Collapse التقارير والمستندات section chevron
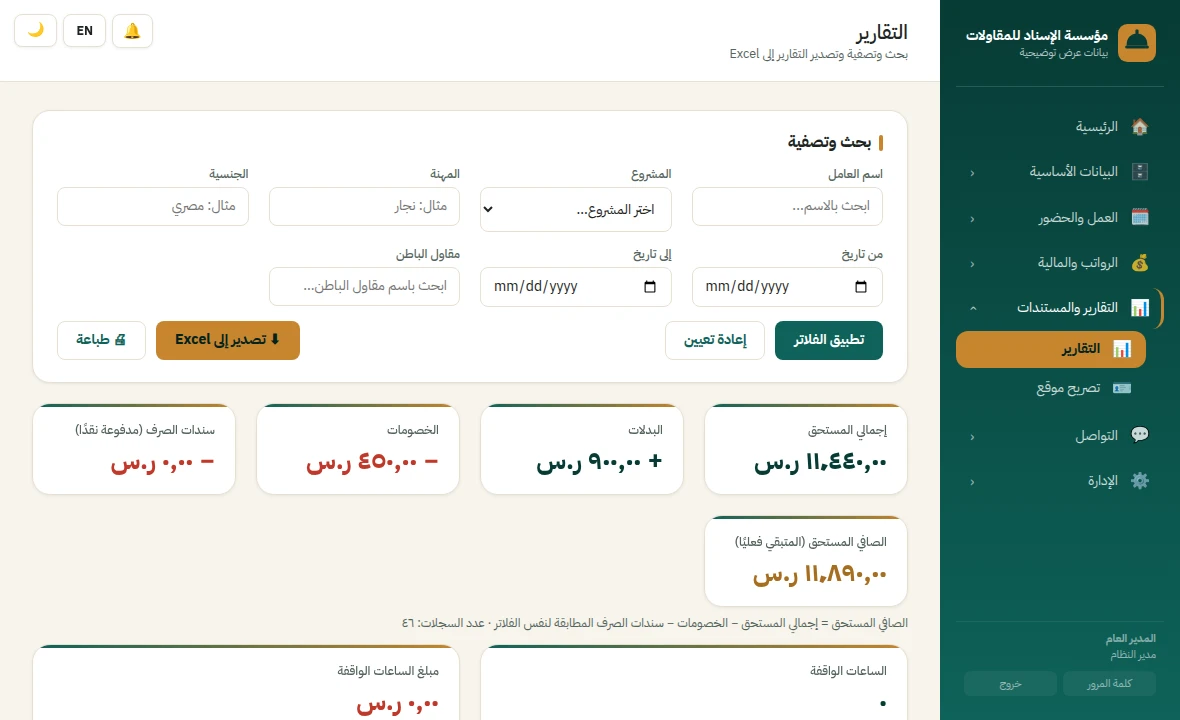This screenshot has width=1180, height=720. pos(972,308)
